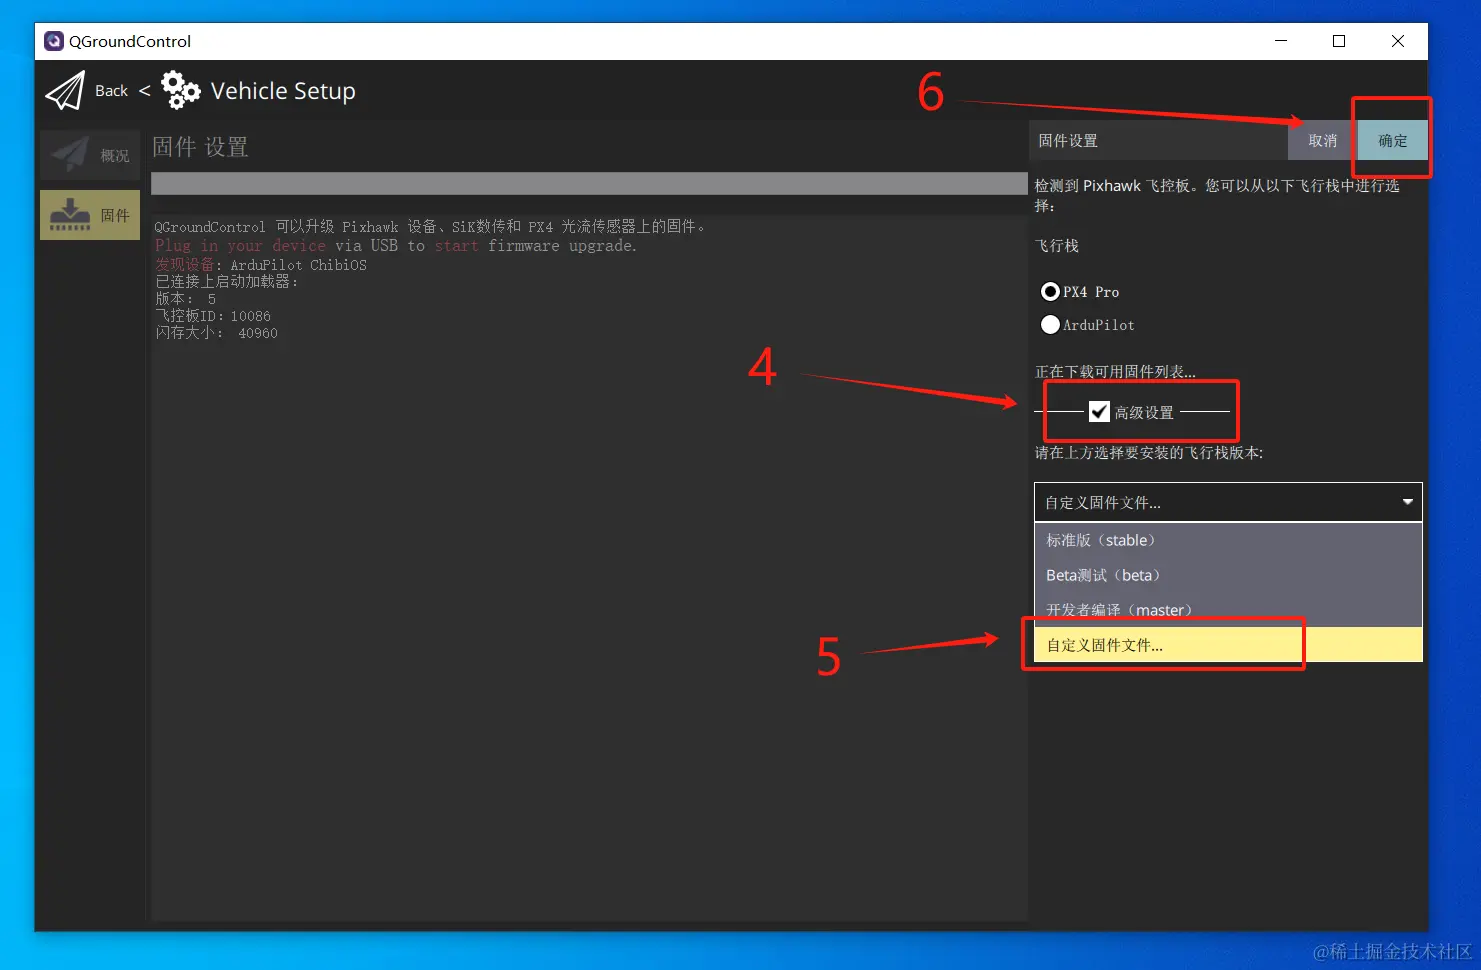Click the Back text label
1481x970 pixels.
(111, 91)
